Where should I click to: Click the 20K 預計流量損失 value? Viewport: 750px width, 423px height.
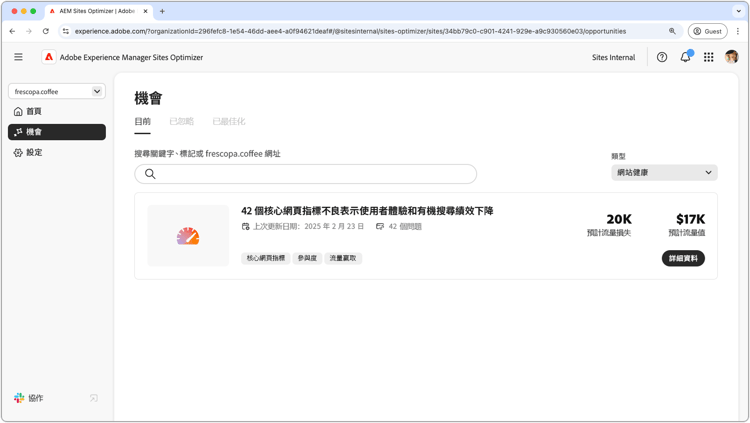point(619,219)
